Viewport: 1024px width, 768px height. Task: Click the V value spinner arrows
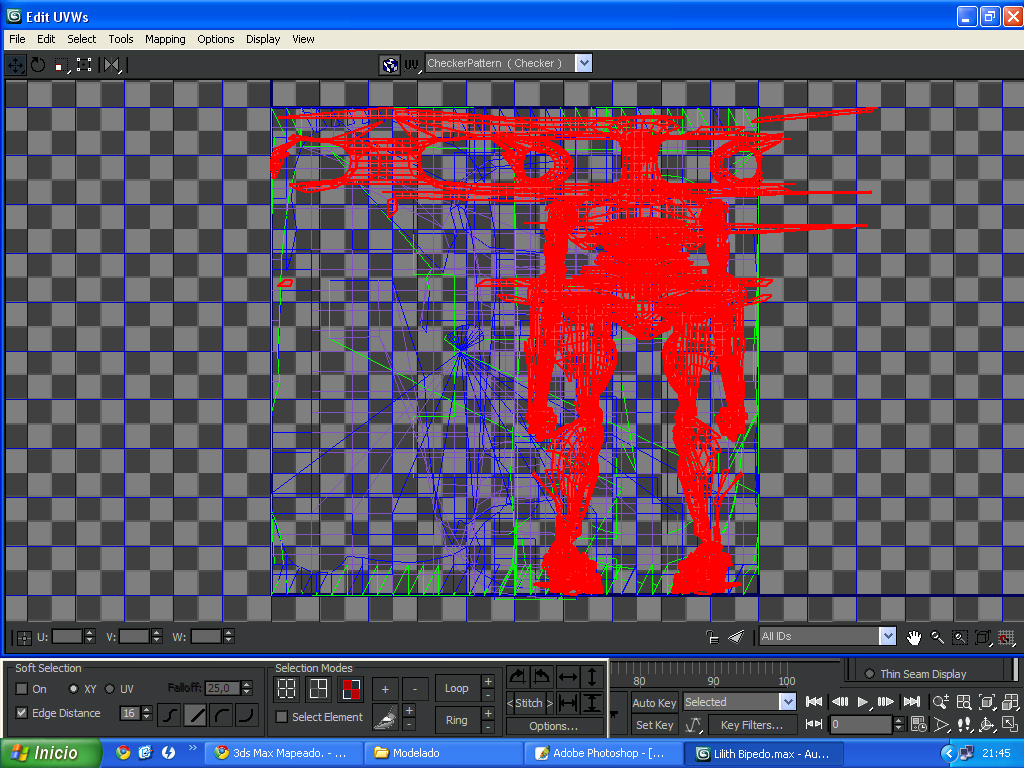tap(157, 636)
